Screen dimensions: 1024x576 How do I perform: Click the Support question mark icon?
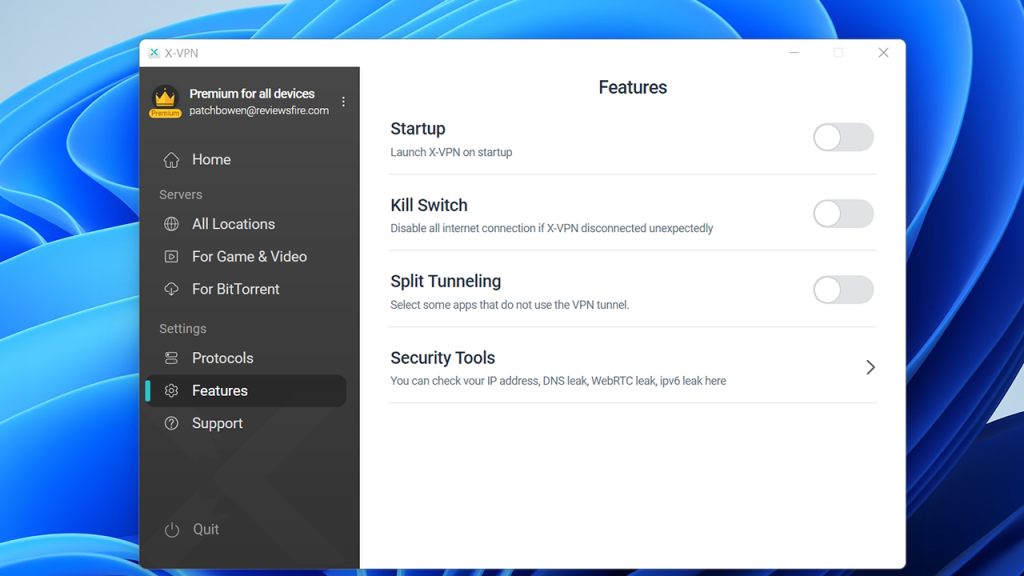[171, 423]
